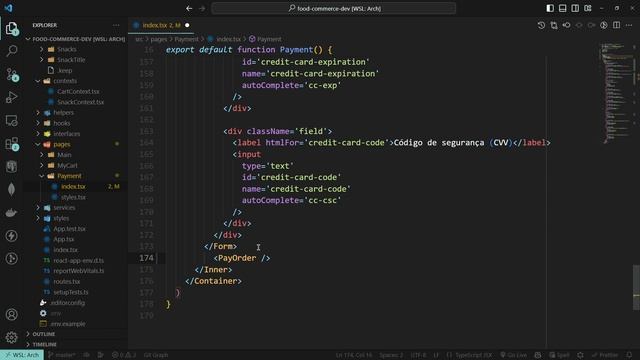Screen dimensions: 640x360
Task: Open the Run and Debug view
Action: [11, 97]
